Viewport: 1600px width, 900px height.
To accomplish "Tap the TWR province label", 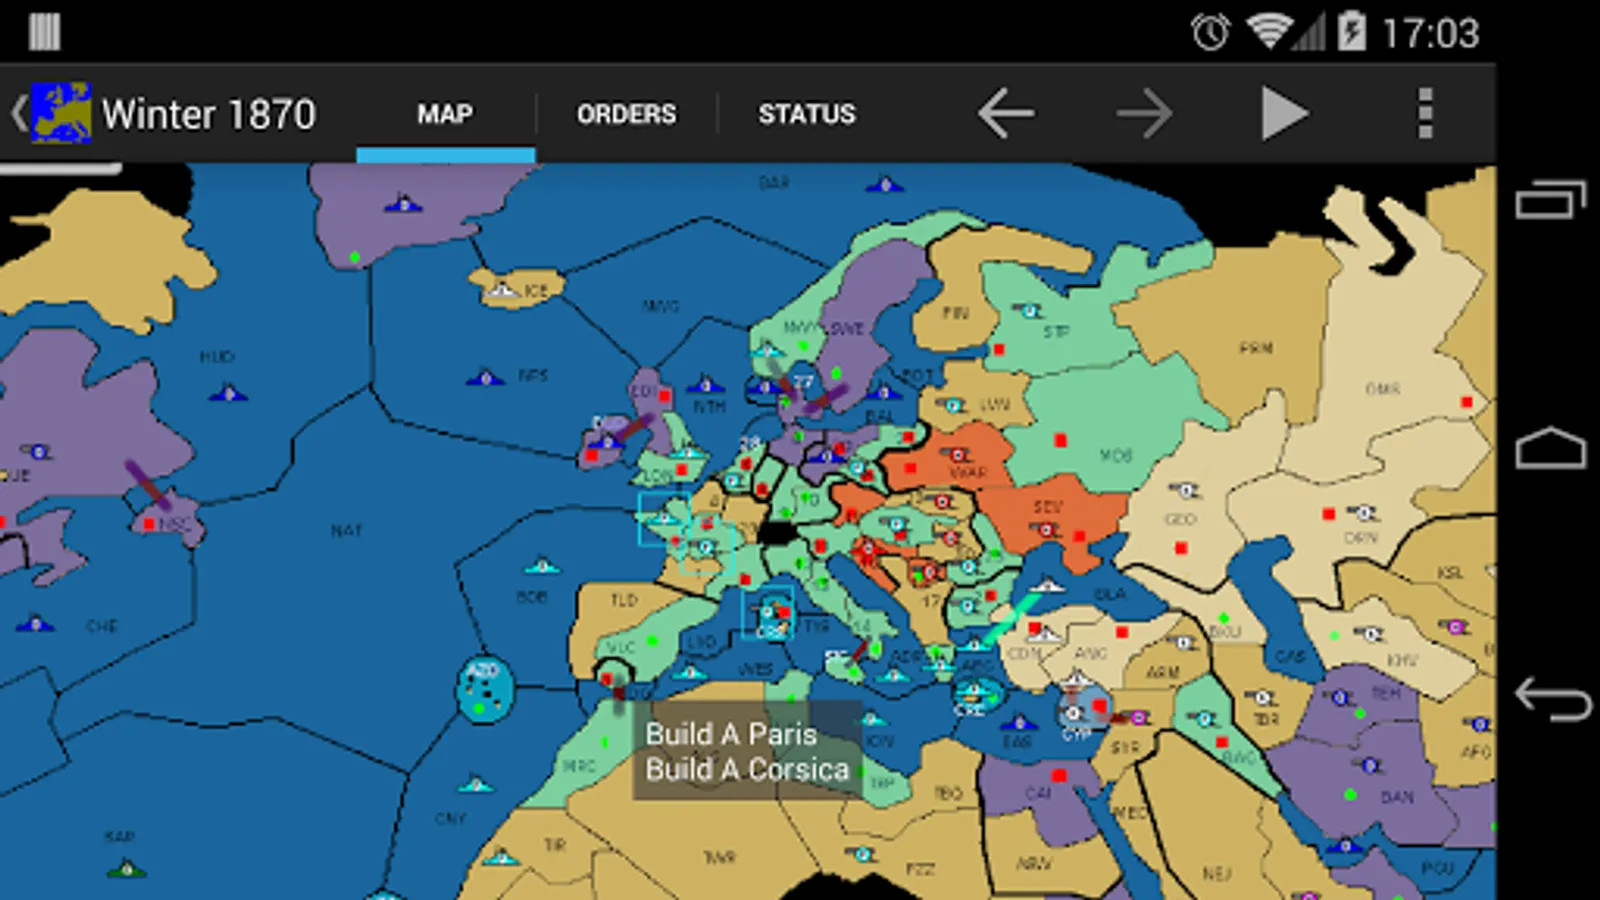I will [720, 857].
